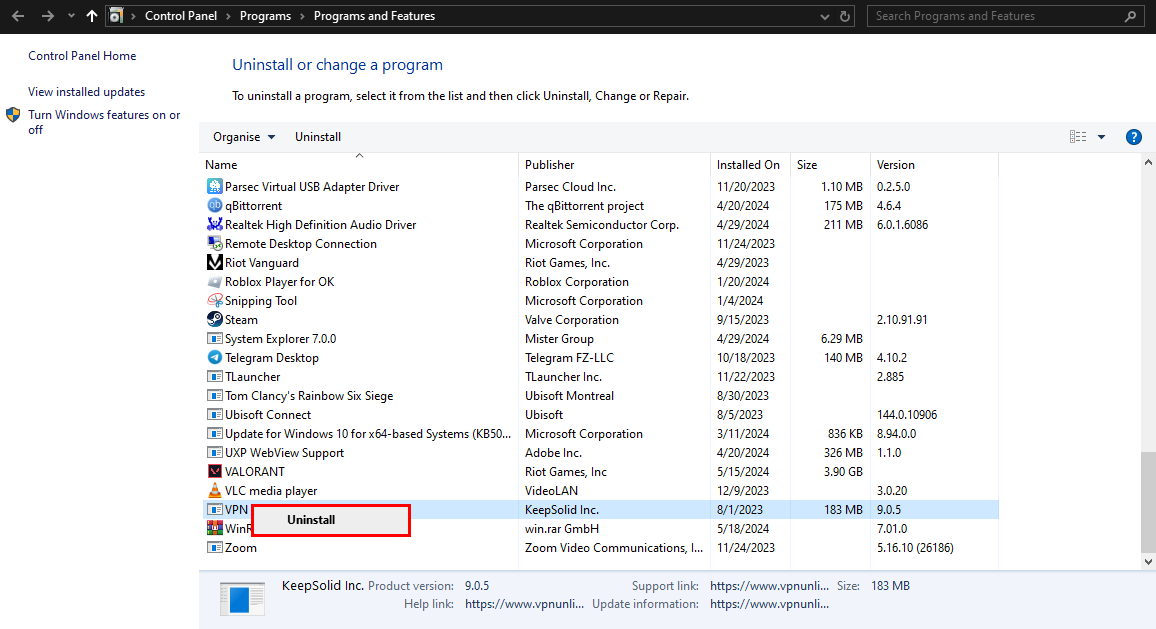Click Uninstall in the toolbar
The width and height of the screenshot is (1156, 629).
tap(318, 137)
